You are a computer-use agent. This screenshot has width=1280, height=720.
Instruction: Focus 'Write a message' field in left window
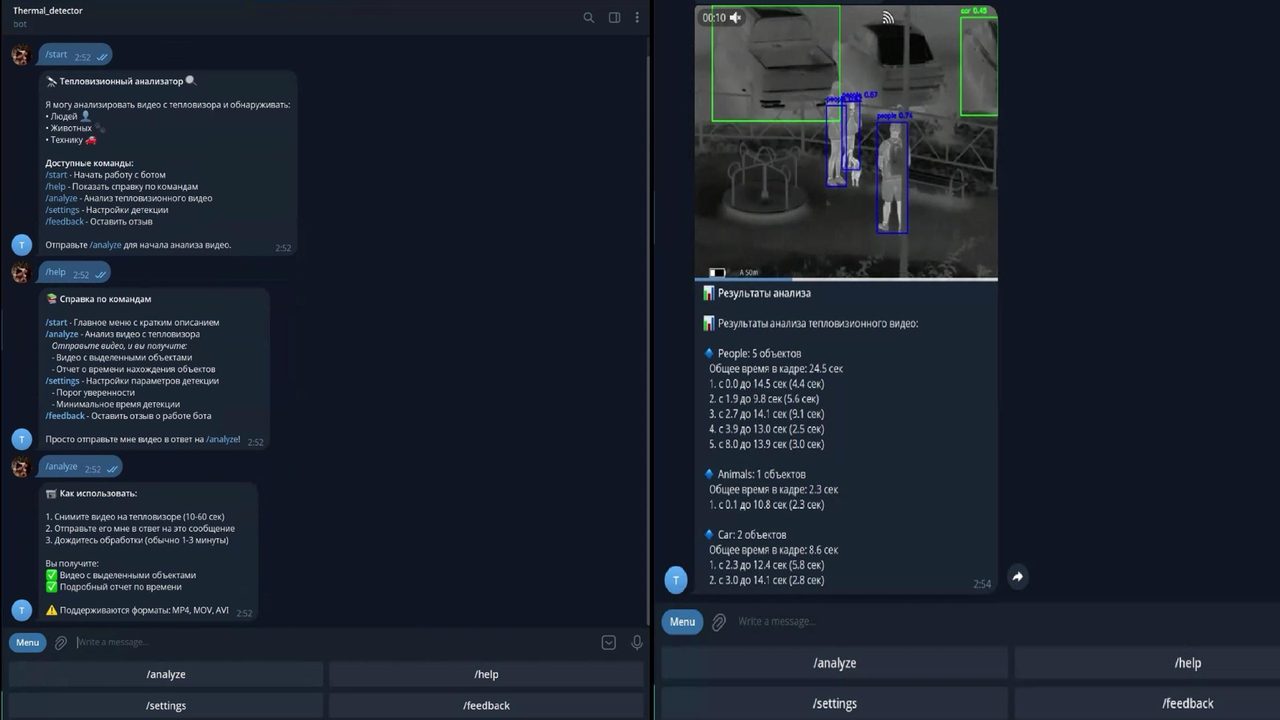pos(335,643)
